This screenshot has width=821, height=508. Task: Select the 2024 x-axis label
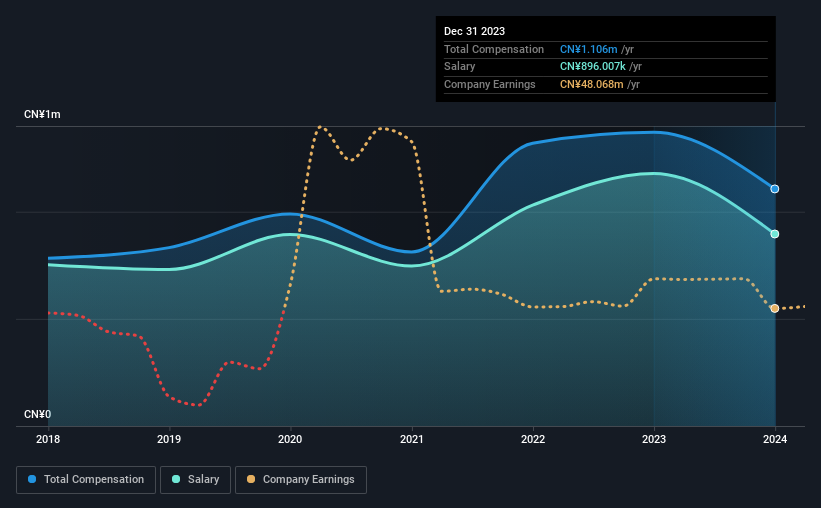(x=775, y=439)
